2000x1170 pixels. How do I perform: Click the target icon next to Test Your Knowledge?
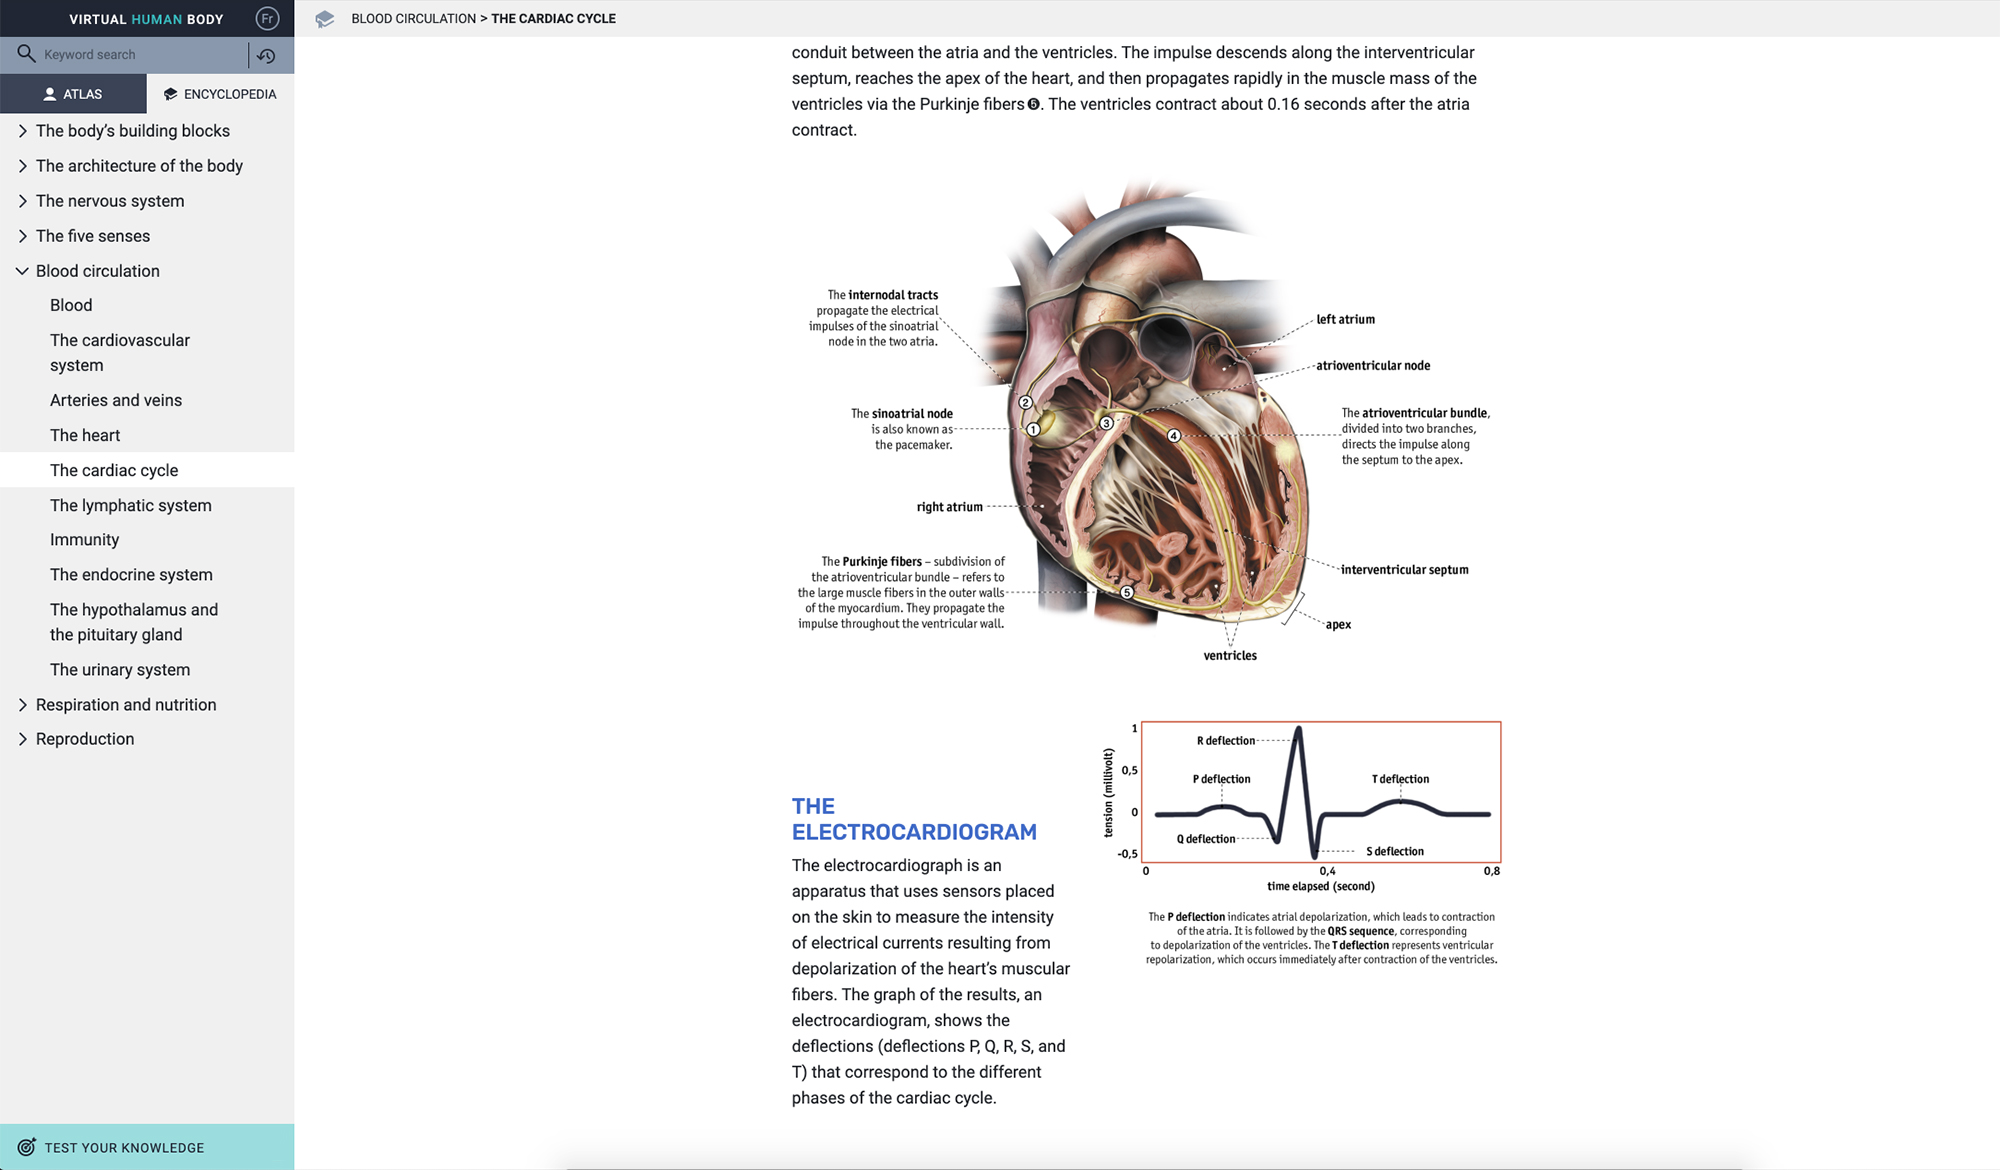(27, 1147)
